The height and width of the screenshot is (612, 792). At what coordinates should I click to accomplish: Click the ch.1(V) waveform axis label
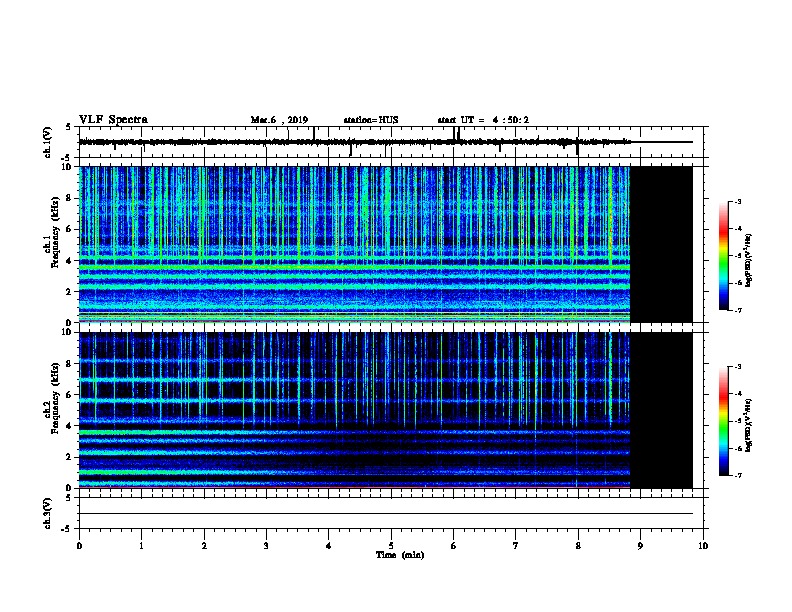click(x=47, y=142)
